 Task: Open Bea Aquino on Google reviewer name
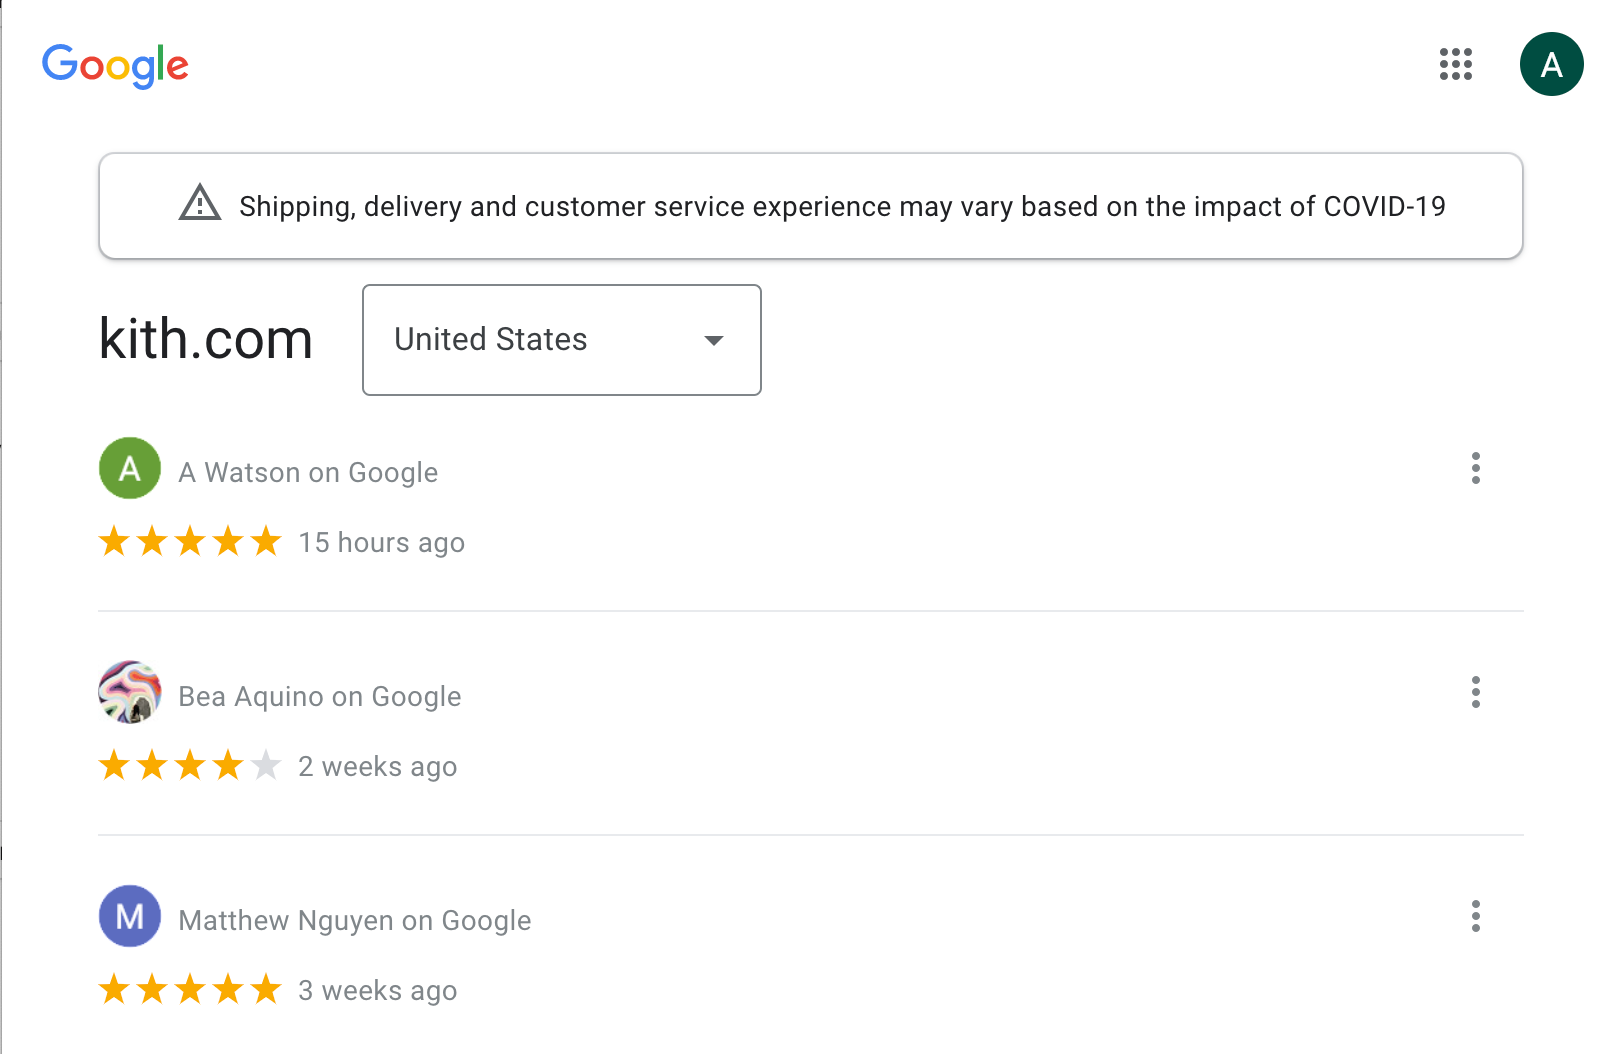[320, 696]
